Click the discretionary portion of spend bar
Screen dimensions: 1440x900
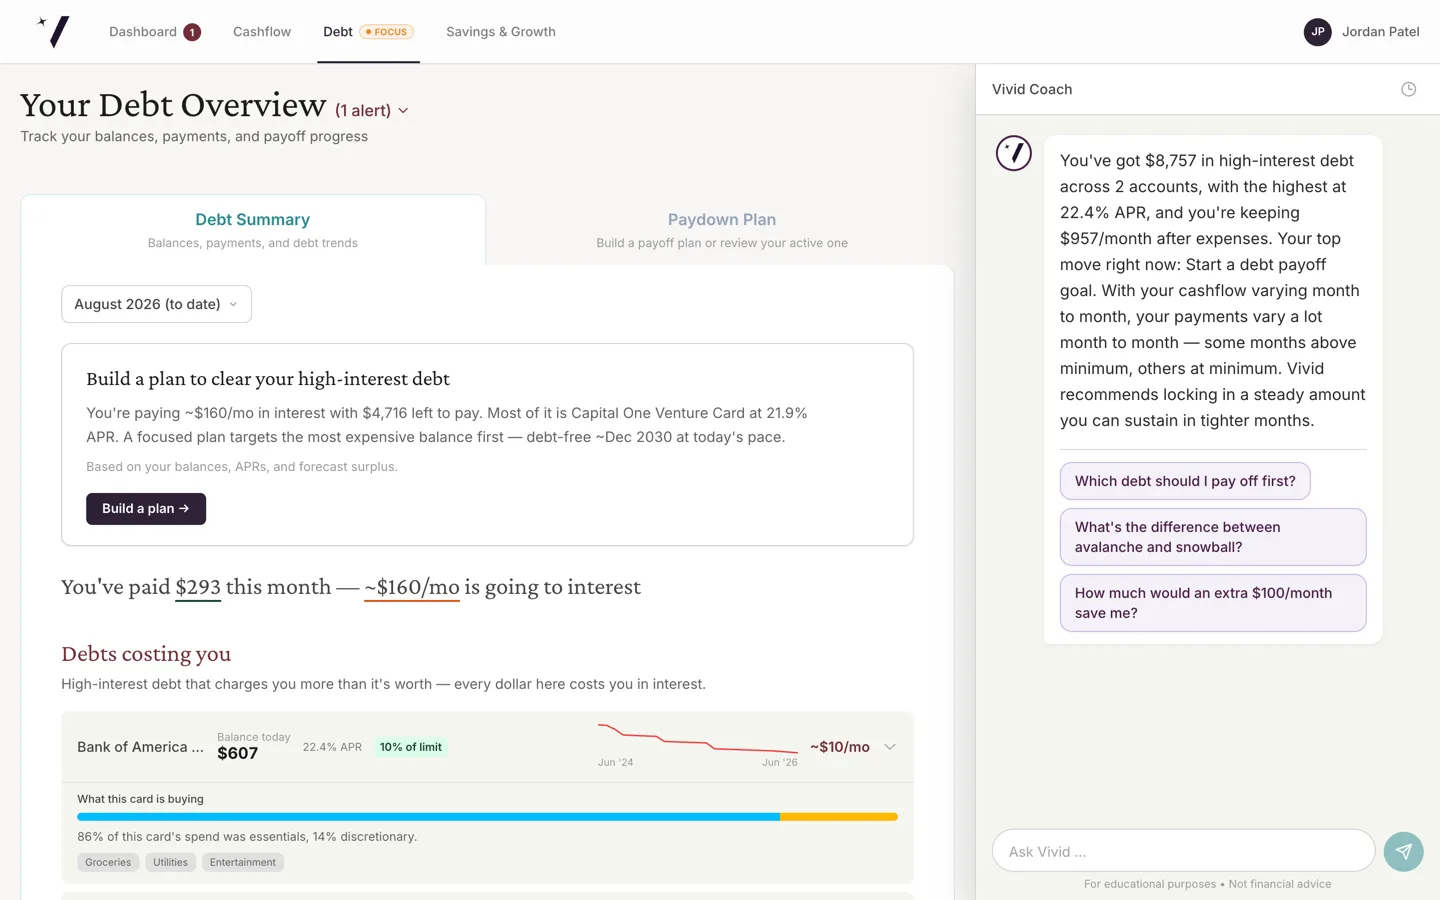pyautogui.click(x=839, y=817)
